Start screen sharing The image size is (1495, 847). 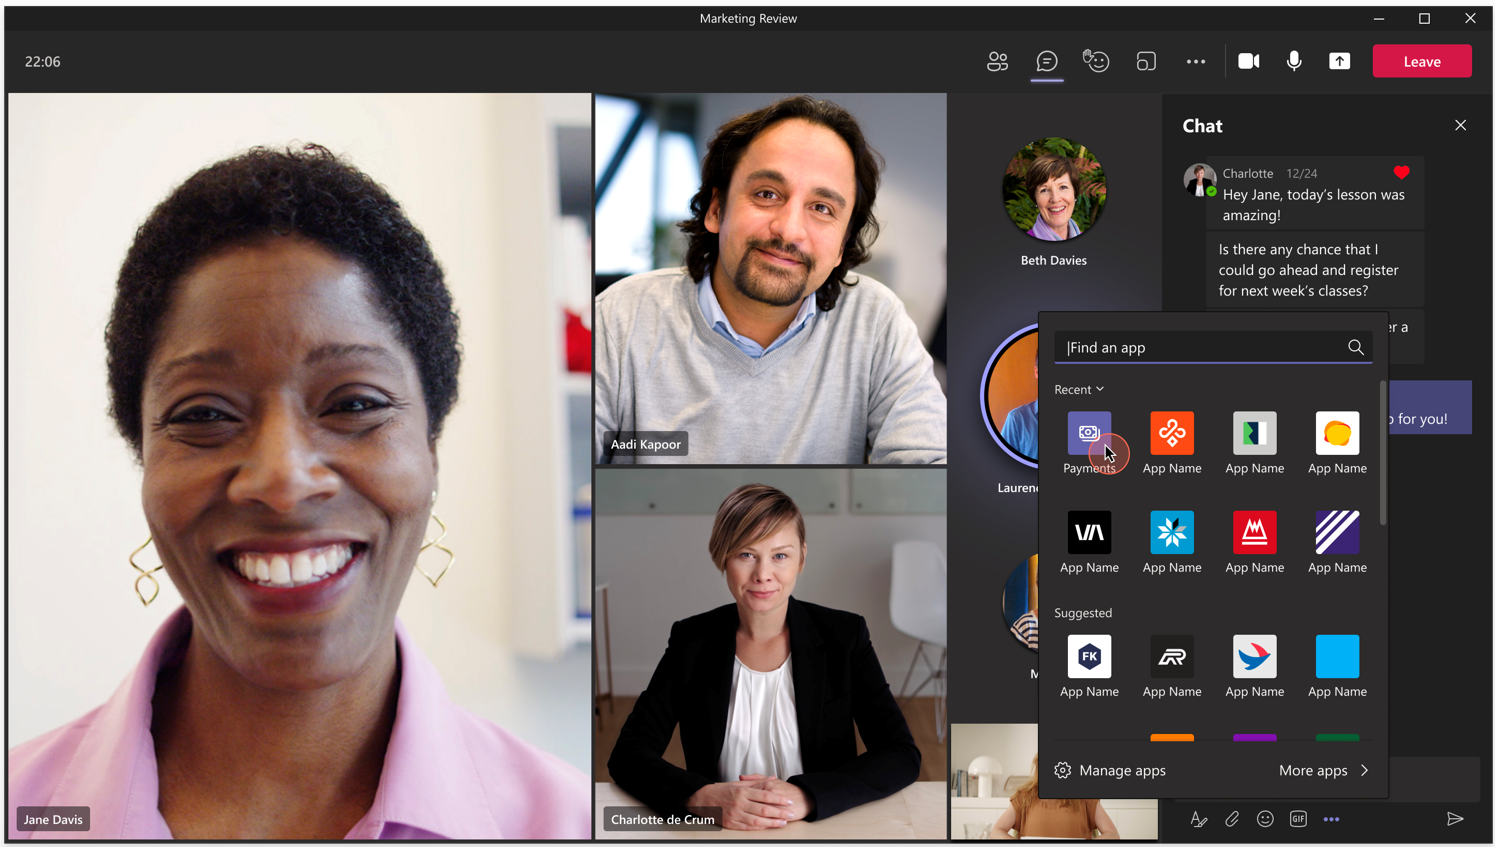1339,61
